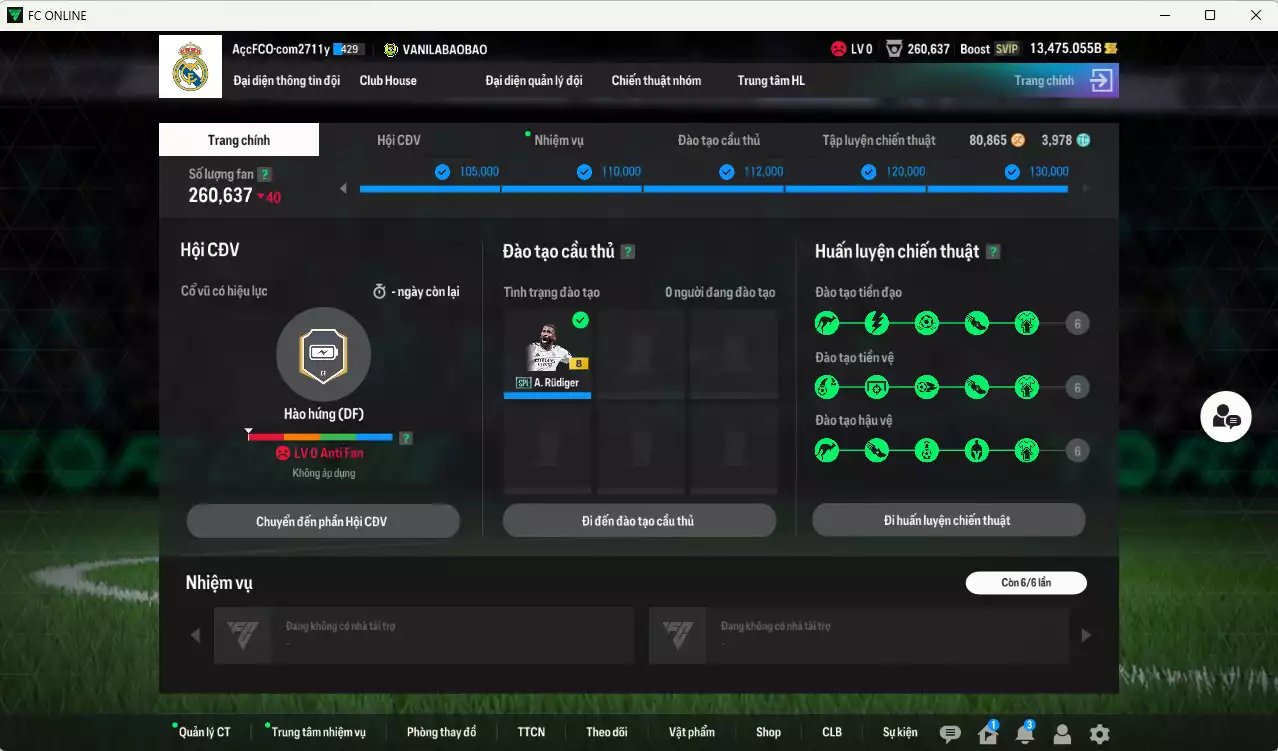
Task: Select the goal-target training node for midfielders
Action: click(877, 387)
